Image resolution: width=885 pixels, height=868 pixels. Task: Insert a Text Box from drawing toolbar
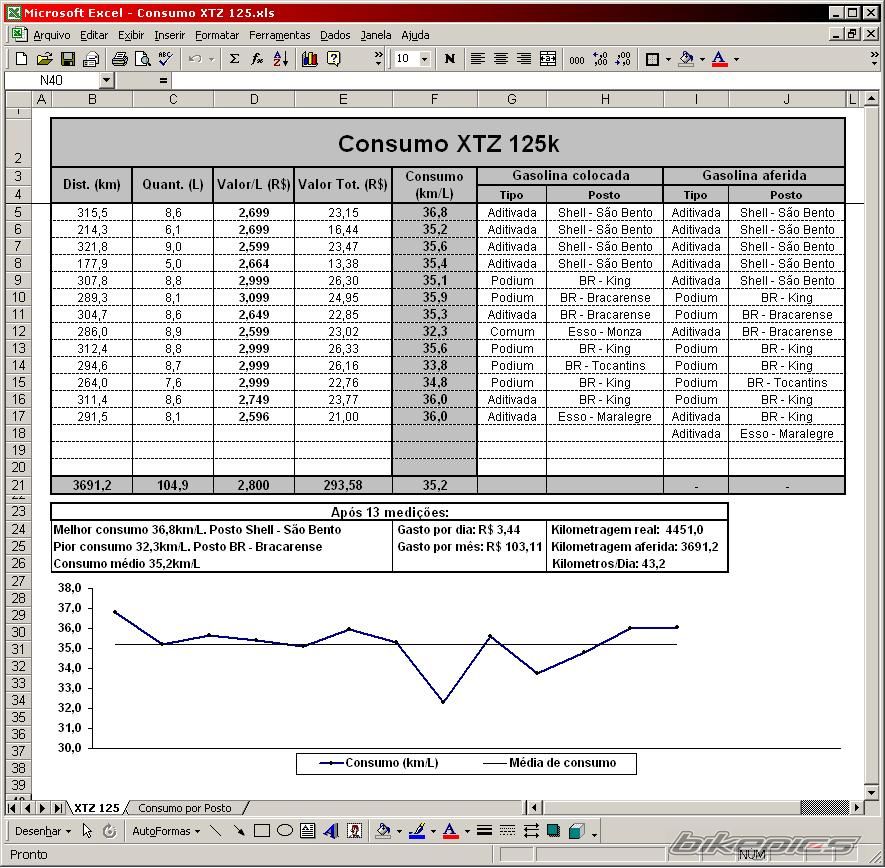point(308,831)
